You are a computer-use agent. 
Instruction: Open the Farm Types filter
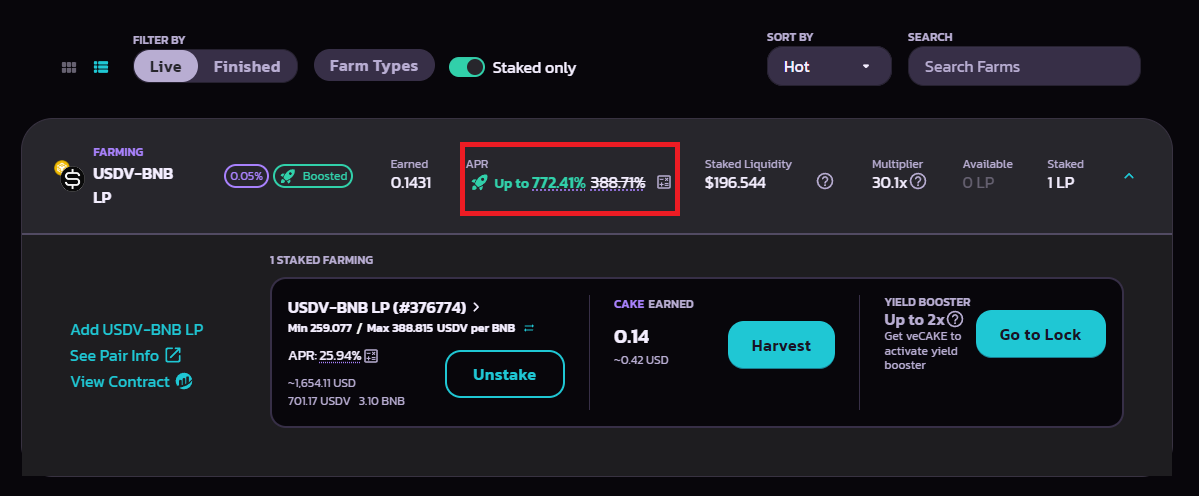[x=374, y=66]
